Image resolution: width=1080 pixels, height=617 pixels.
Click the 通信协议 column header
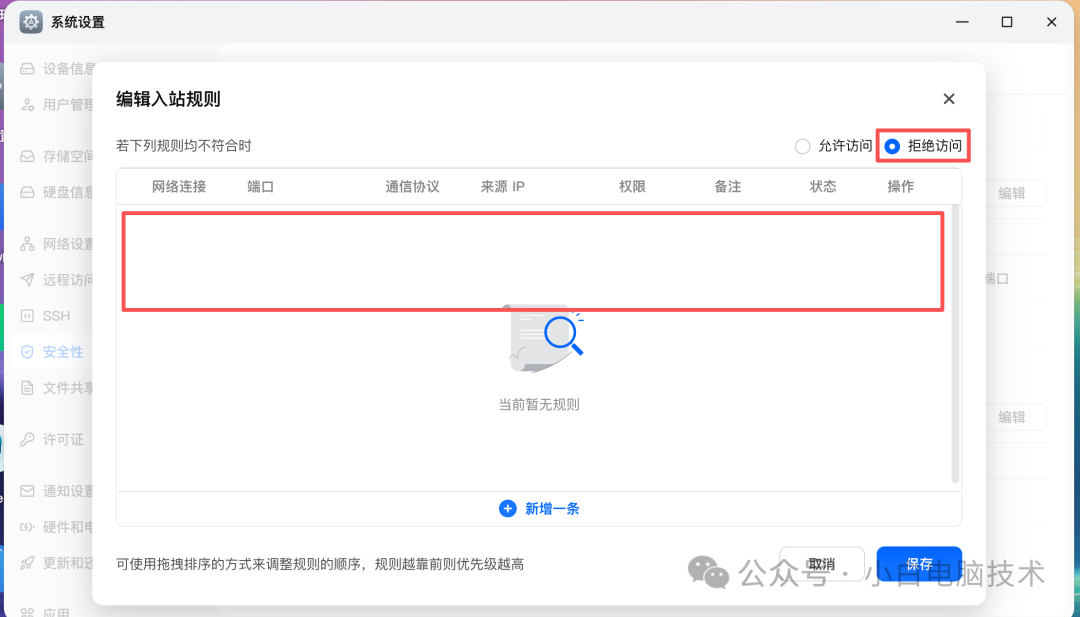[412, 187]
